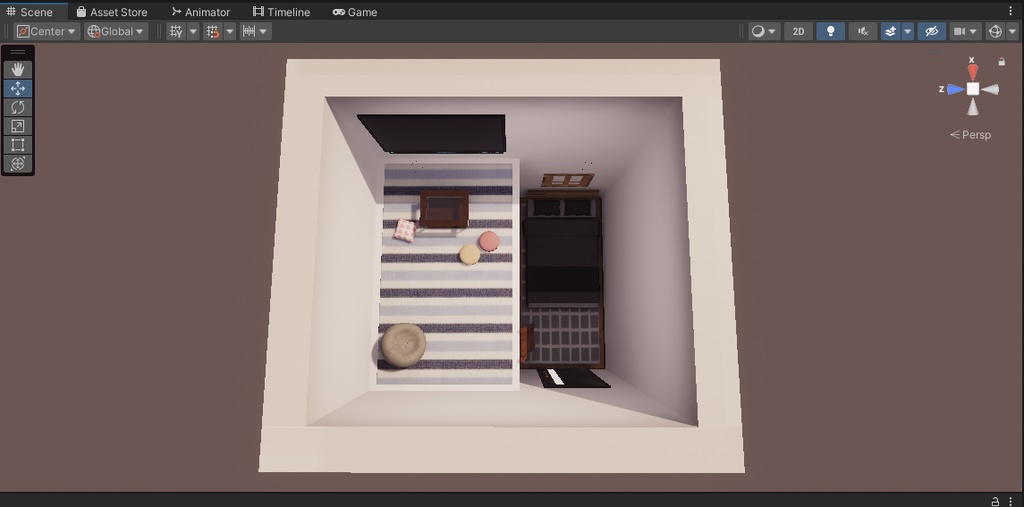Open the Center pivot dropdown
Viewport: 1024px width, 507px height.
[47, 31]
